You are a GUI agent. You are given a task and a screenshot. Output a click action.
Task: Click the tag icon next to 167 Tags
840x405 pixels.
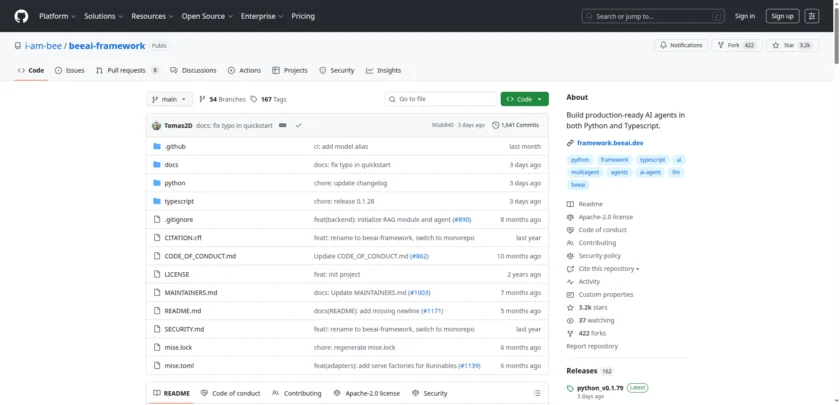pos(254,99)
